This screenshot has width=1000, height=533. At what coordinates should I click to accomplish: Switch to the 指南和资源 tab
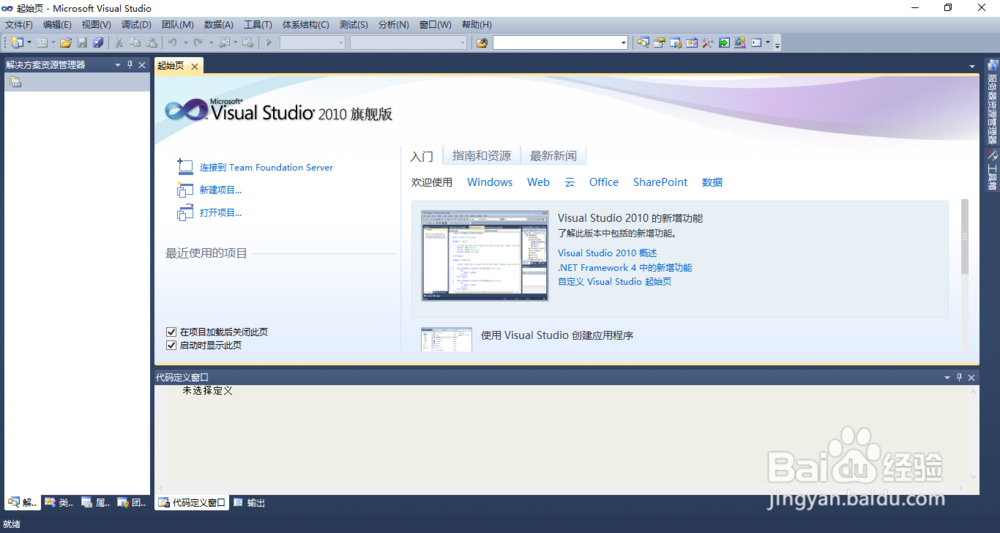click(x=482, y=156)
